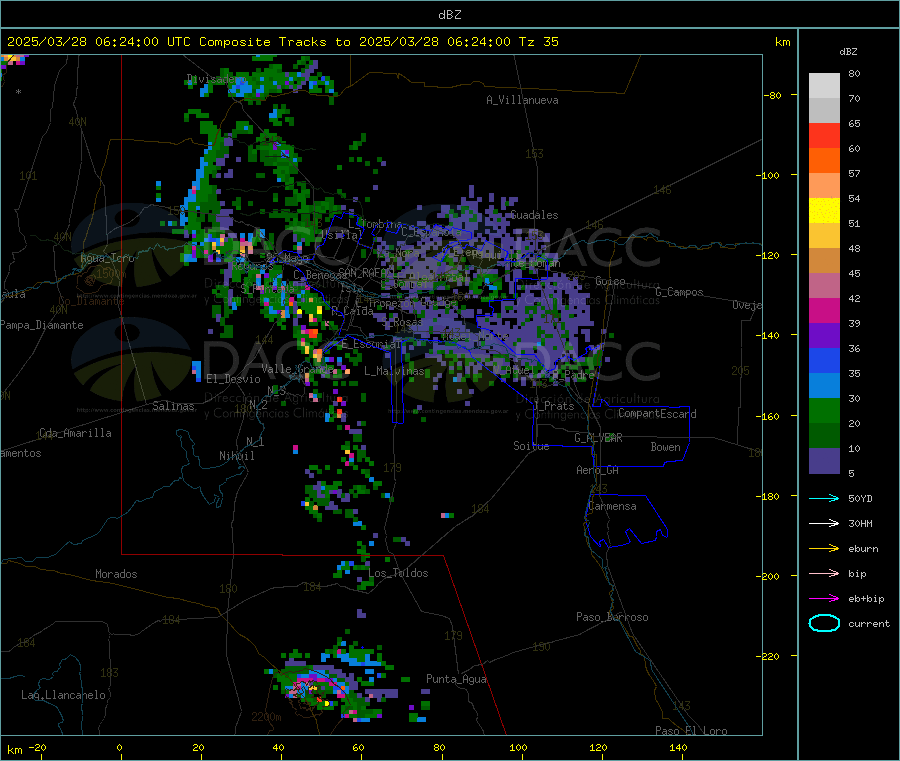Screen dimensions: 900x761
Task: Click the 'Nihuil' map label
Action: tap(236, 456)
